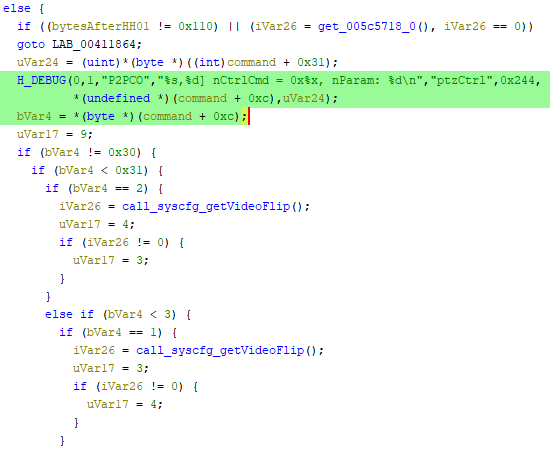The image size is (550, 449).
Task: Select the undefined type cast keyword
Action: pos(118,98)
